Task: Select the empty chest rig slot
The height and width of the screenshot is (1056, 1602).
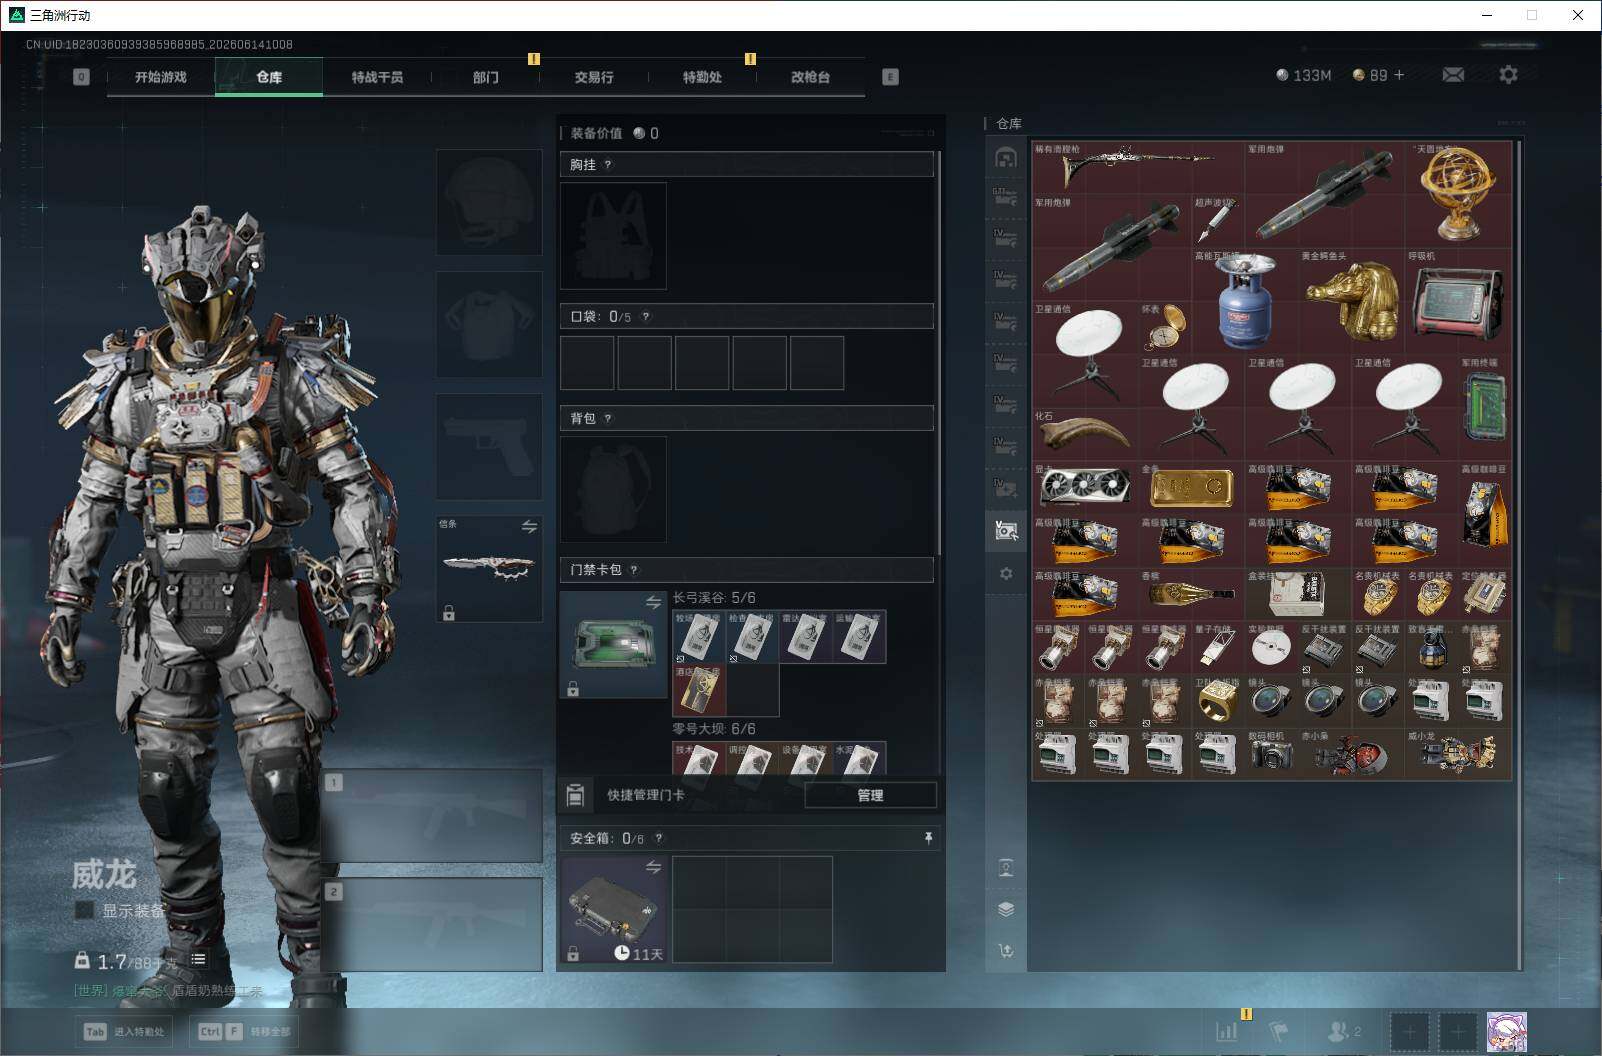Action: point(613,236)
